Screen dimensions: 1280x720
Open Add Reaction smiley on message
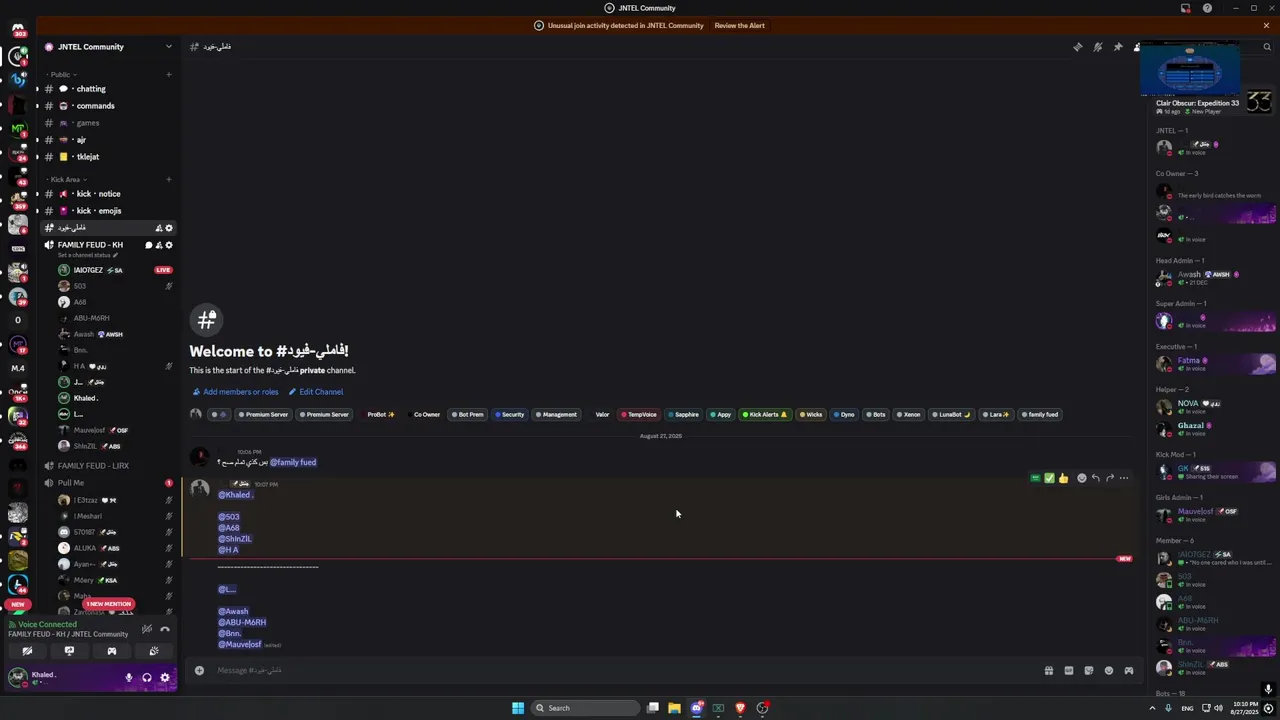[x=1081, y=478]
